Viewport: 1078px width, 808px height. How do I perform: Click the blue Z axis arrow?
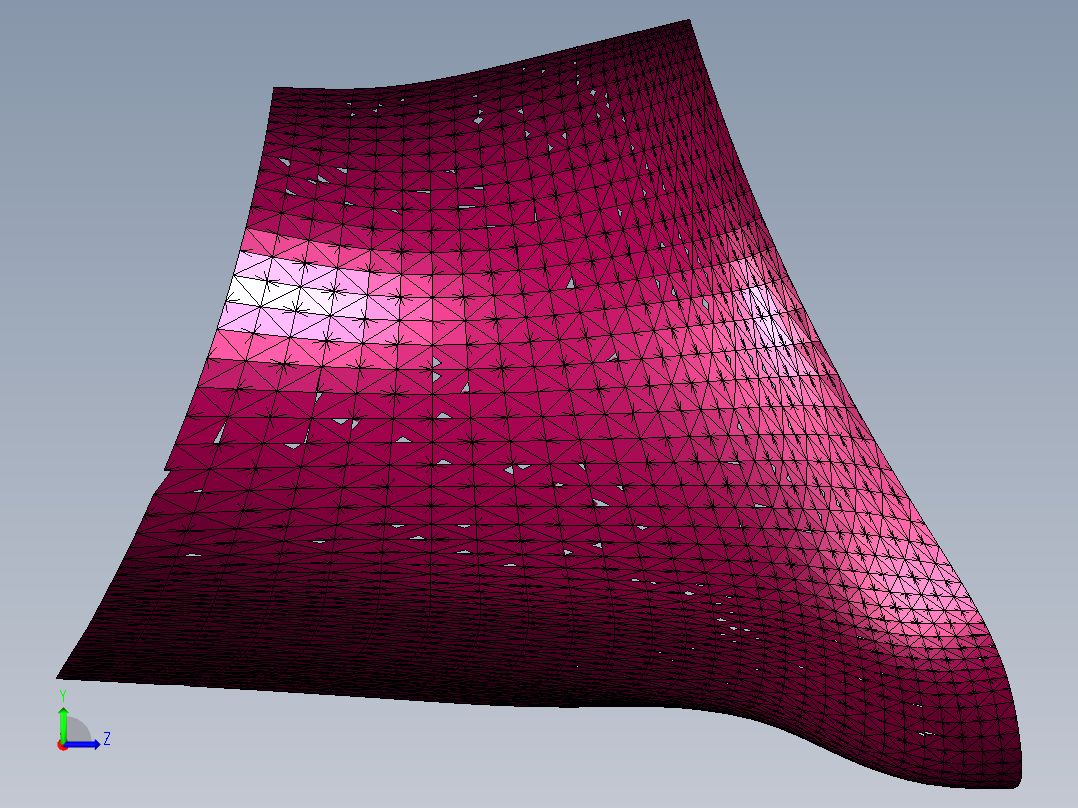[x=84, y=744]
